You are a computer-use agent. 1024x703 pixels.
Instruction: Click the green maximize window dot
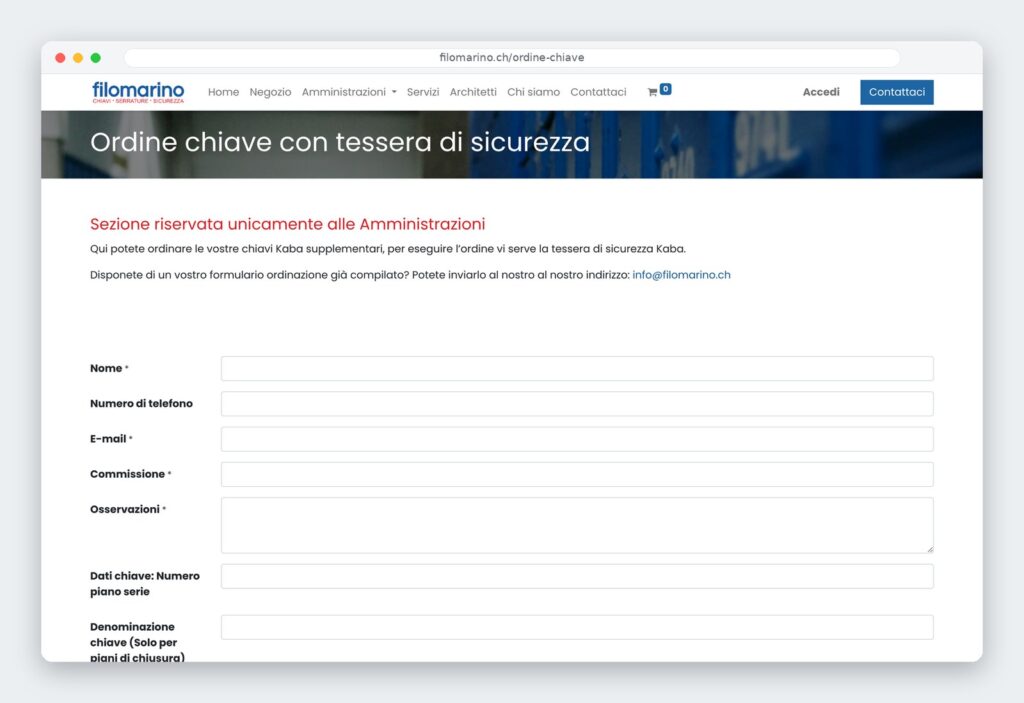pyautogui.click(x=95, y=57)
